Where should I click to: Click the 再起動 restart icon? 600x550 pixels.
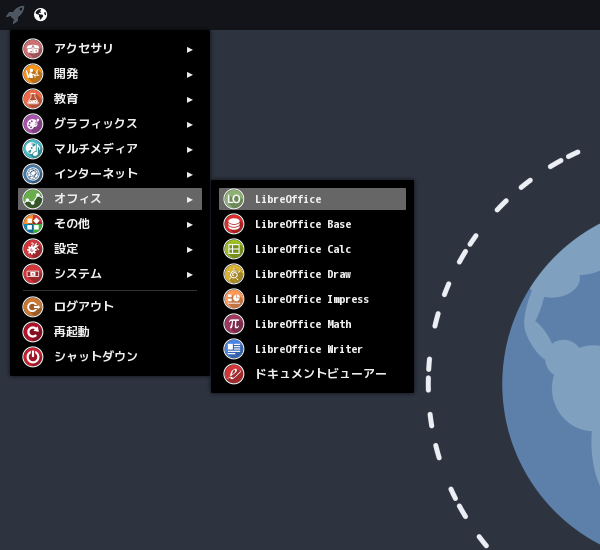coord(33,331)
